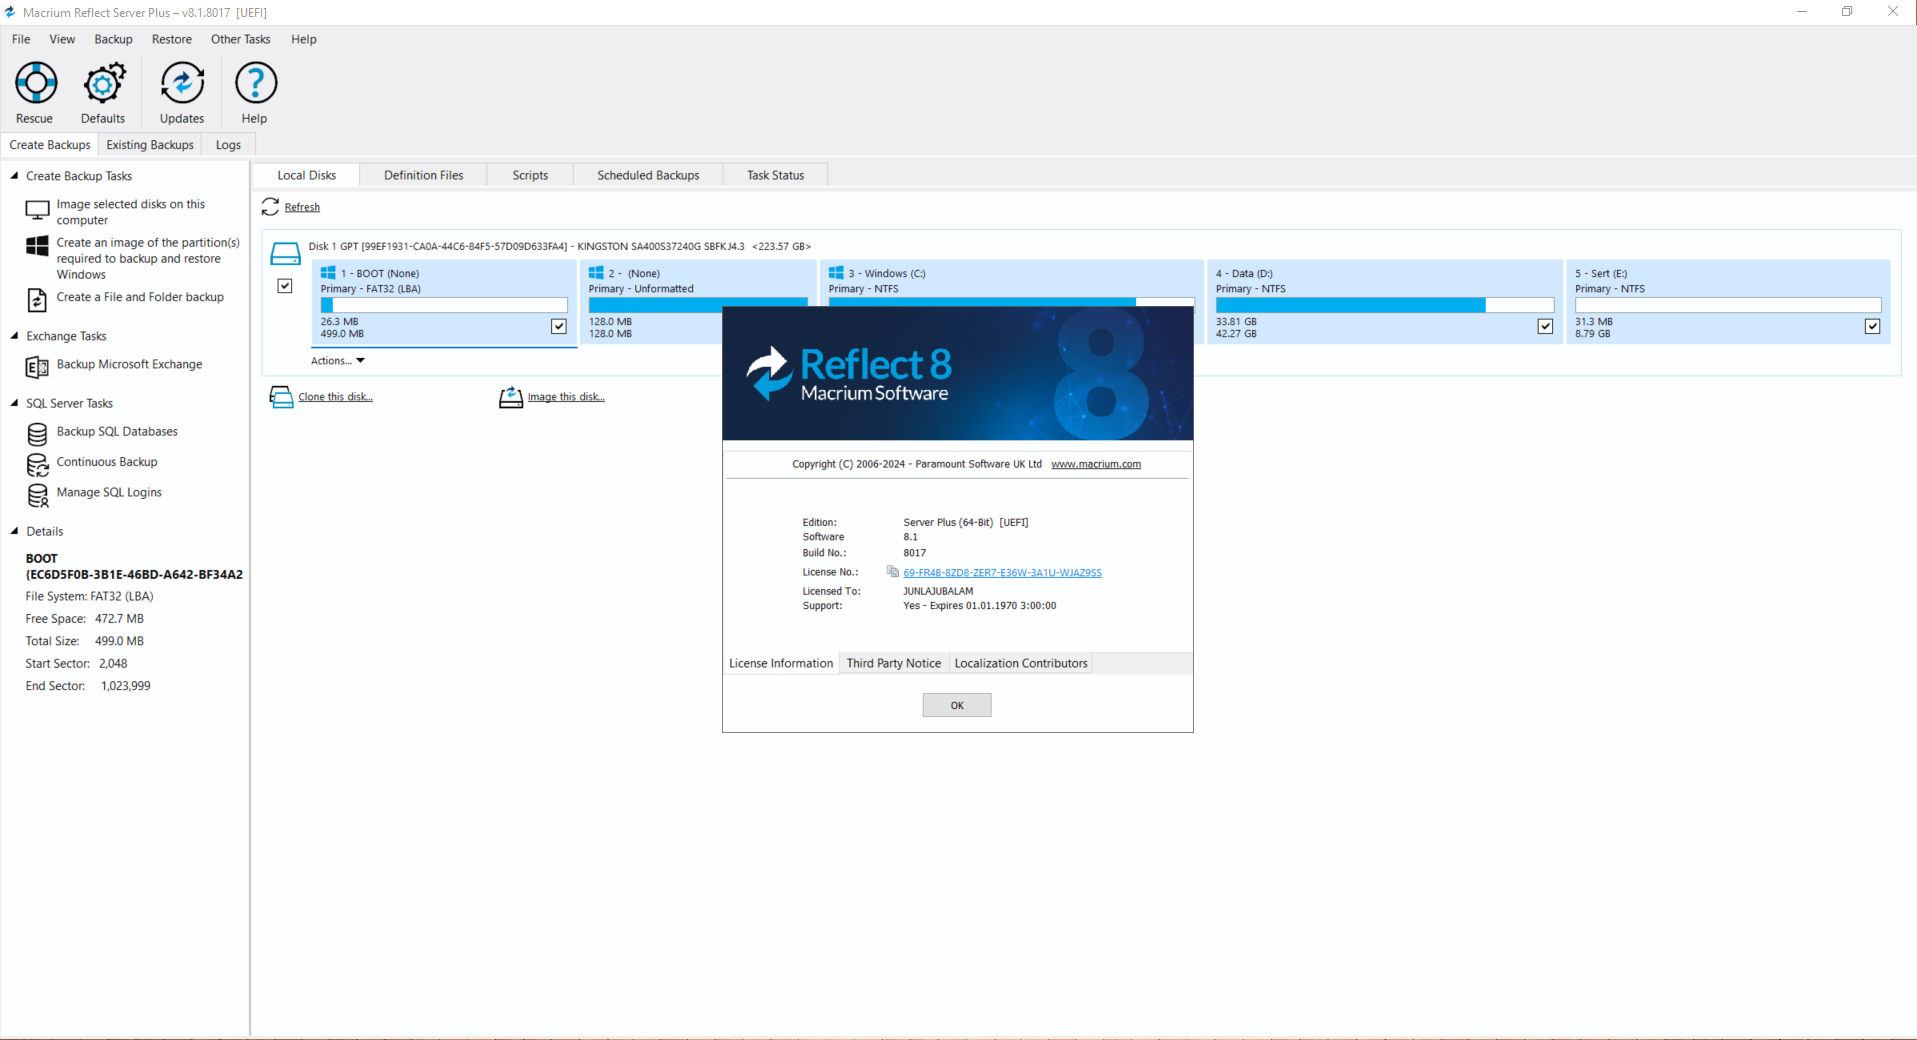
Task: Click the Clone this disk link
Action: [x=335, y=397]
